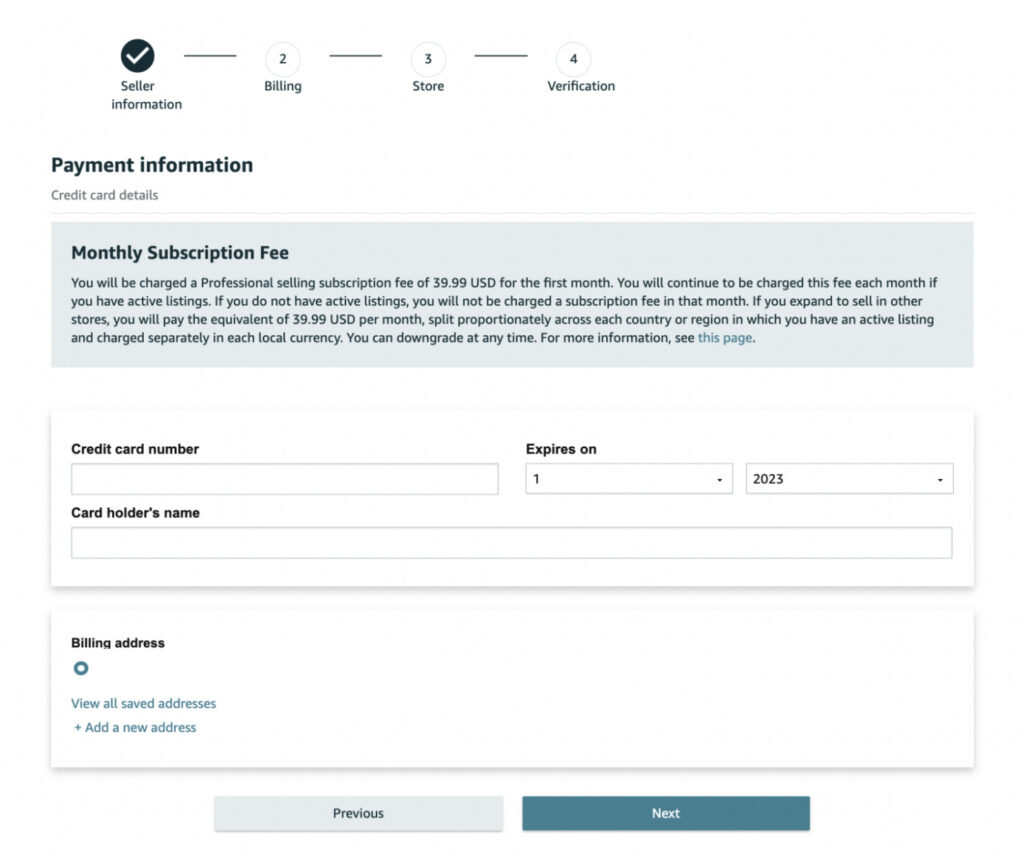Open the expiration month dropdown
The width and height of the screenshot is (1024, 862).
(629, 479)
